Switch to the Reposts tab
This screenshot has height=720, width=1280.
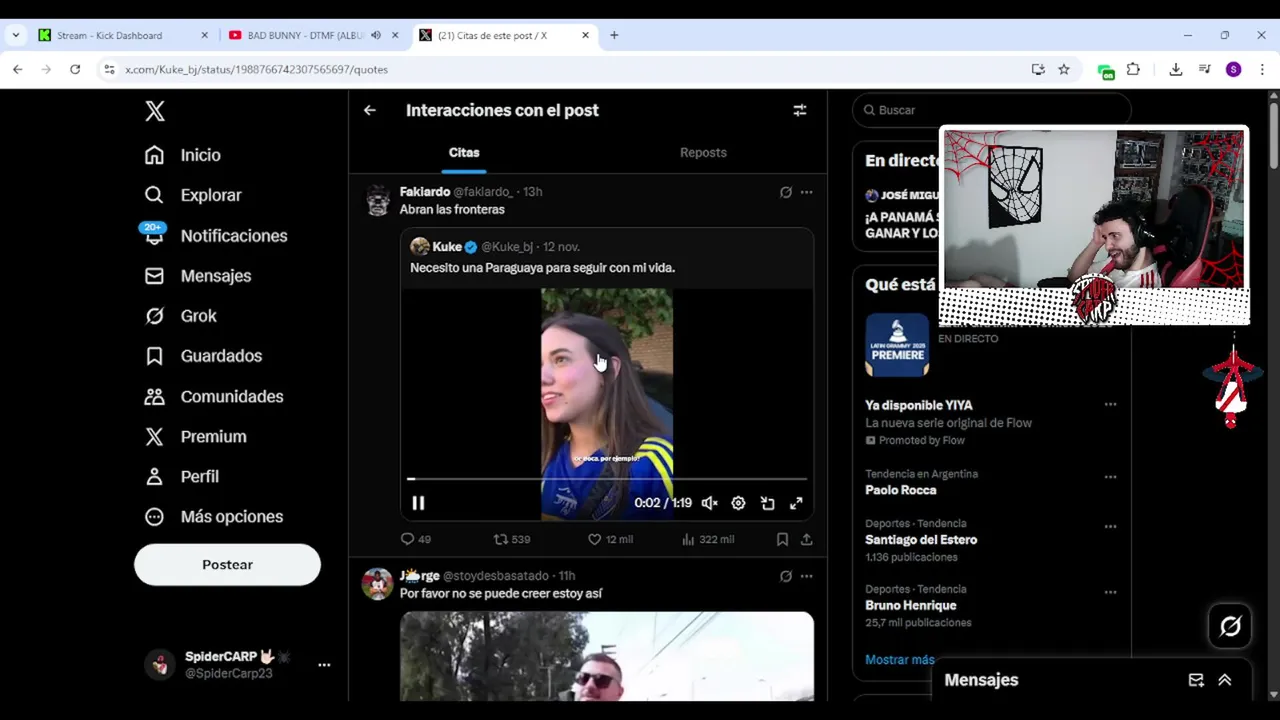tap(703, 153)
